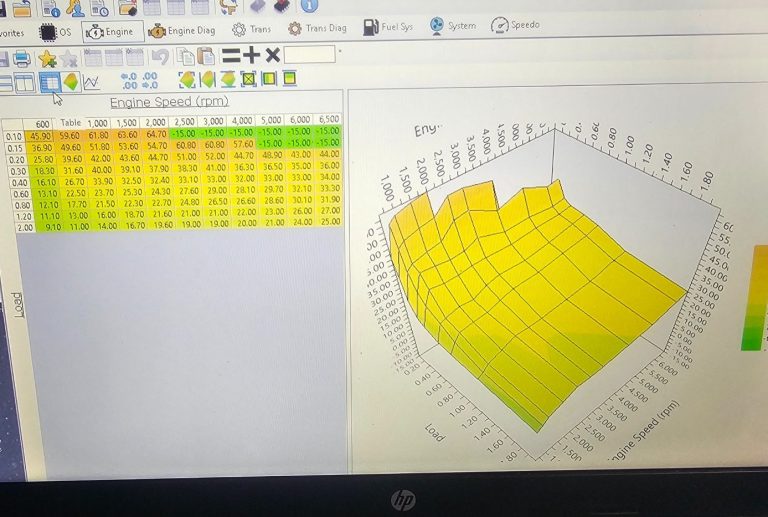This screenshot has width=768, height=517.
Task: Click the equals set-value icon
Action: pyautogui.click(x=231, y=55)
